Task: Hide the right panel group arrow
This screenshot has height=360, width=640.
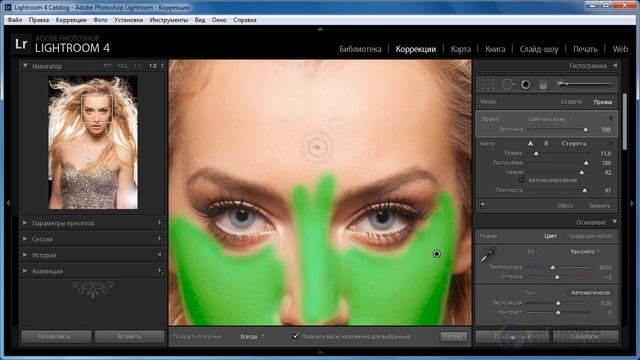Action: coord(632,203)
